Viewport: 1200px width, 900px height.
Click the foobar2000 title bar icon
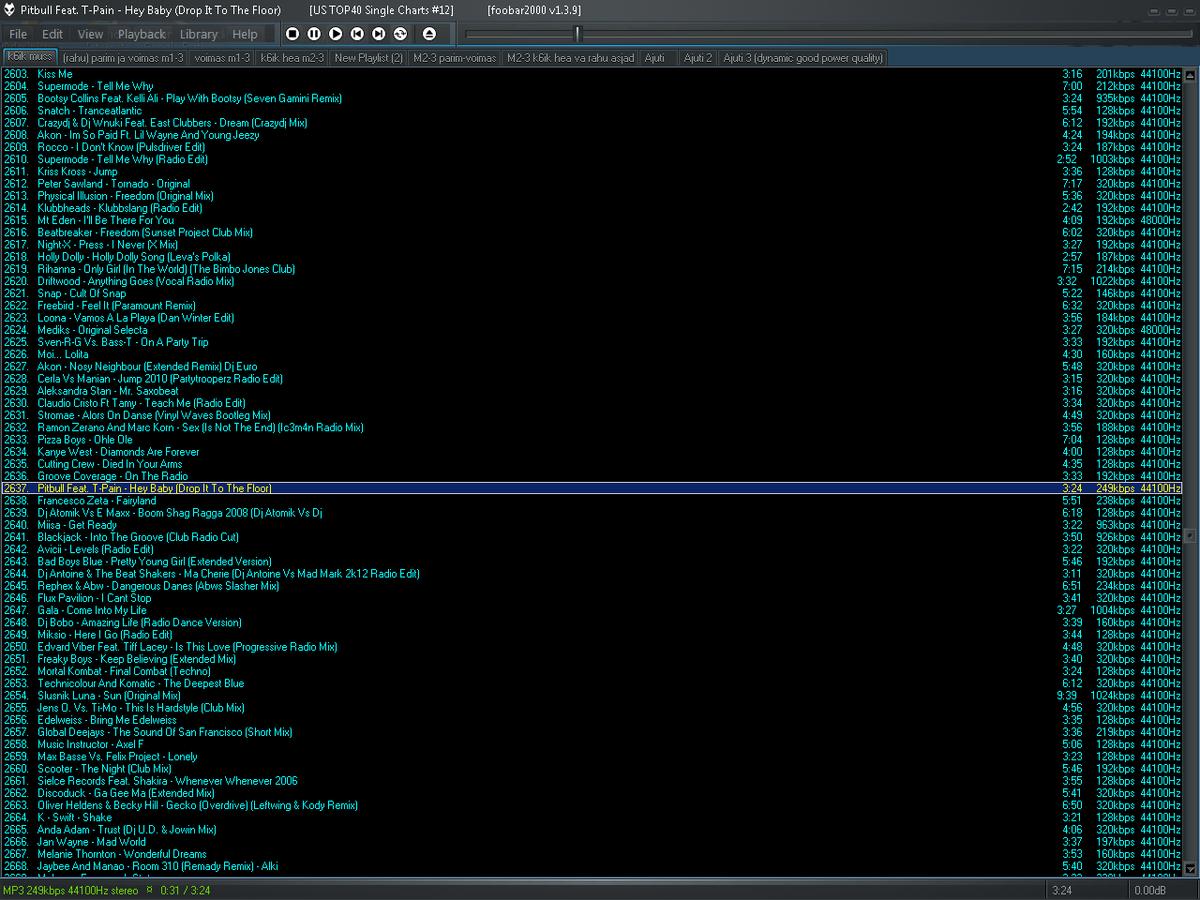pos(9,10)
